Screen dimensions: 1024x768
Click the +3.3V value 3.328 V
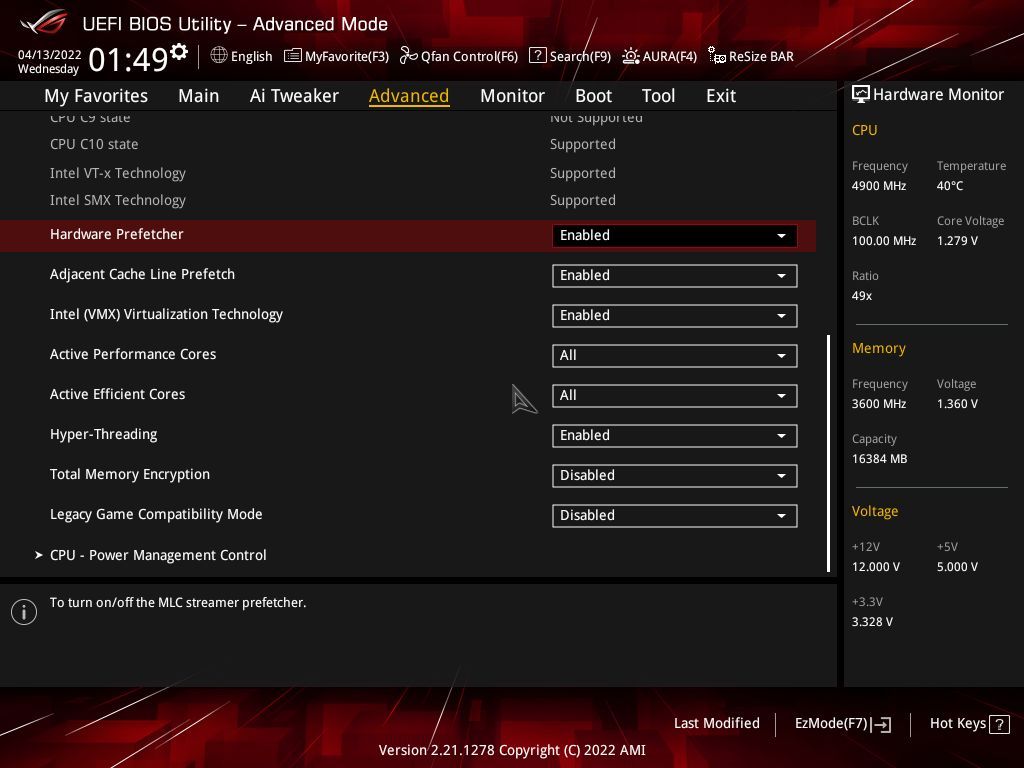pyautogui.click(x=872, y=622)
